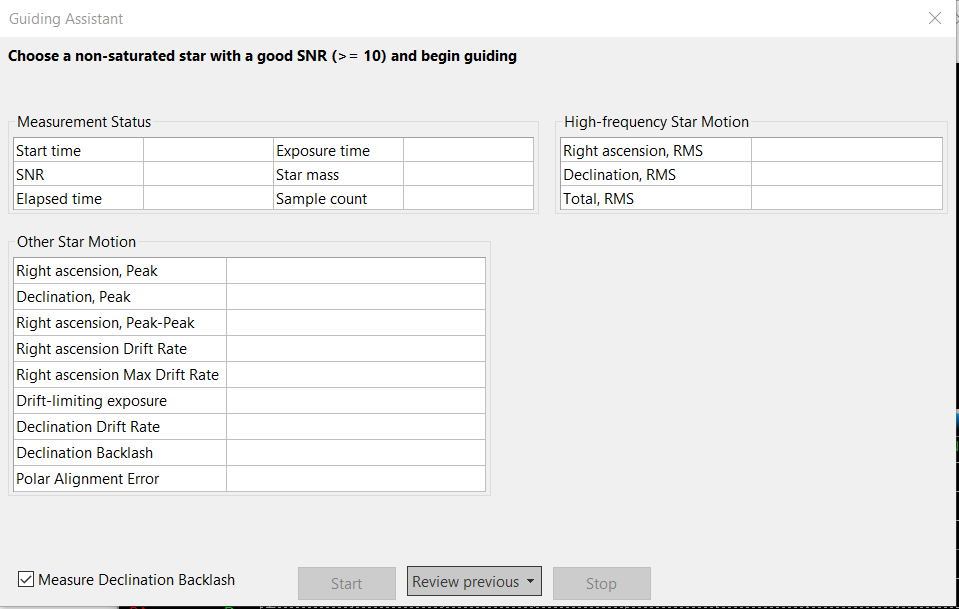The width and height of the screenshot is (959, 609).
Task: Open the Review previous dropdown arrow
Action: [530, 581]
